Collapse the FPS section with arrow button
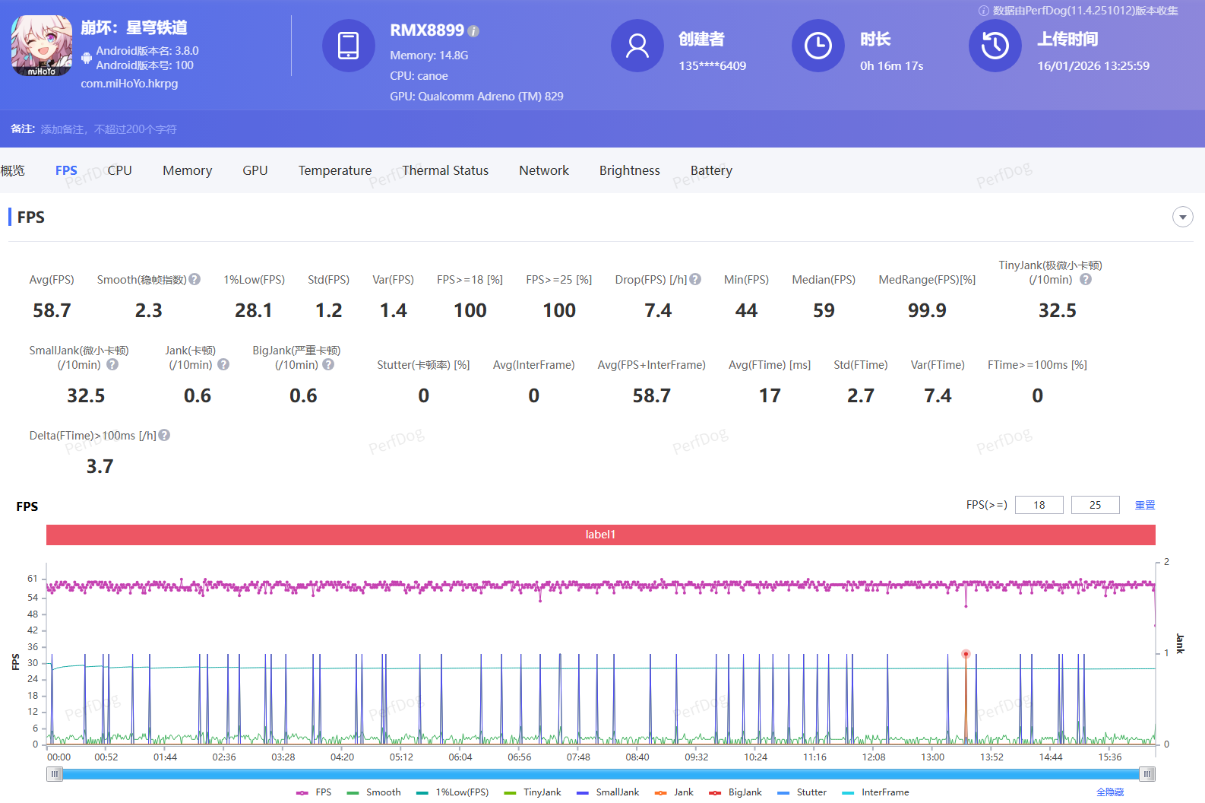Screen dimensions: 1205x803 (x=1183, y=217)
